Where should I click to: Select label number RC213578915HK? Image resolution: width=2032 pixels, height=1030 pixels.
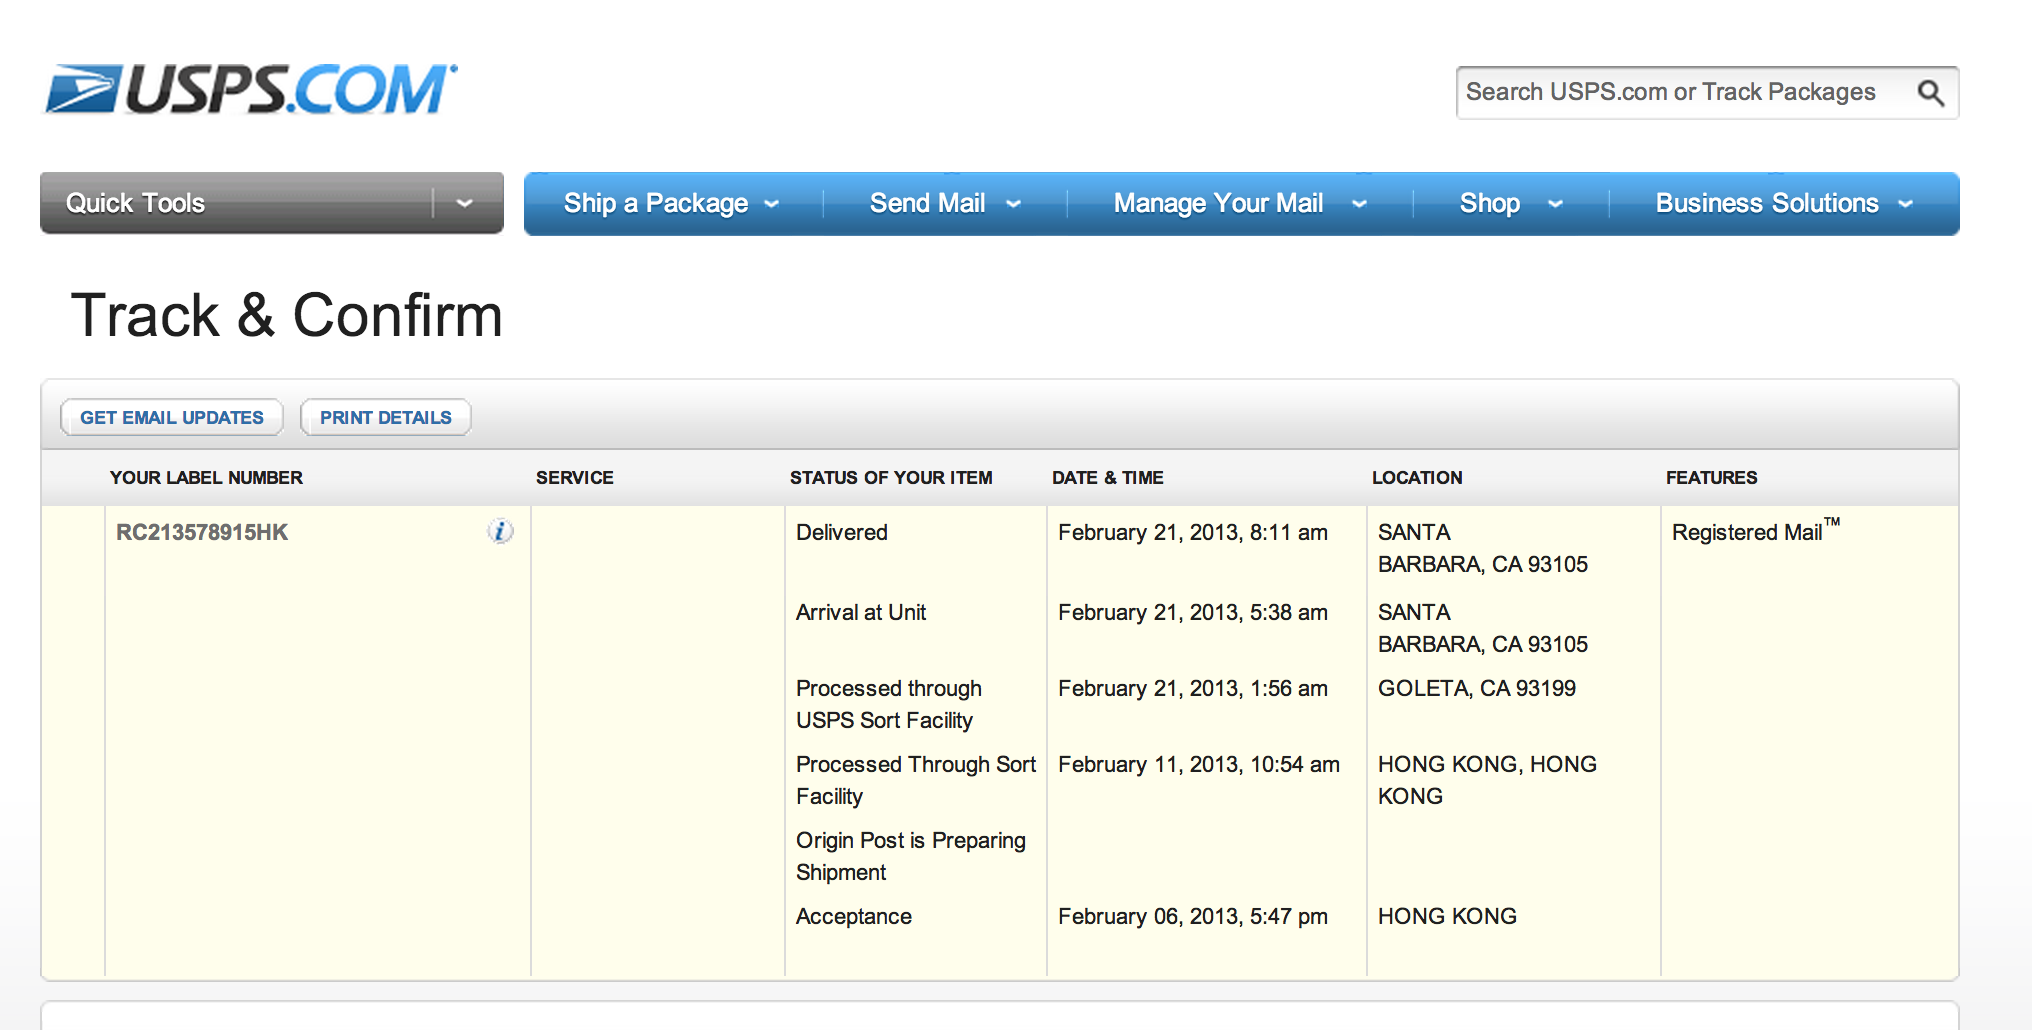point(202,532)
